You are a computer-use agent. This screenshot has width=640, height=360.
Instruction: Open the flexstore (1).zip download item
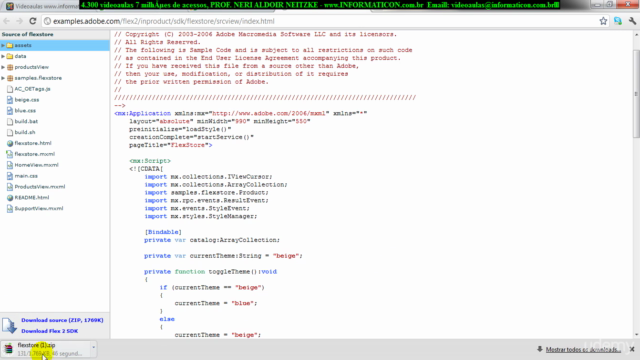coord(45,349)
